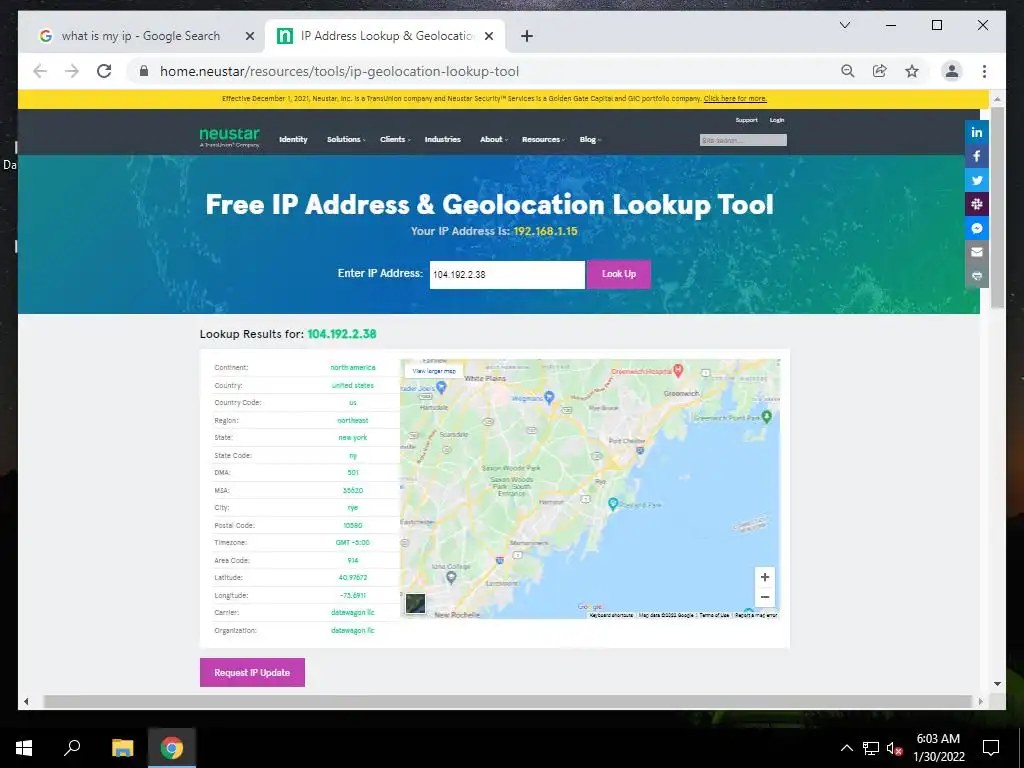Click the Login link

(x=776, y=120)
